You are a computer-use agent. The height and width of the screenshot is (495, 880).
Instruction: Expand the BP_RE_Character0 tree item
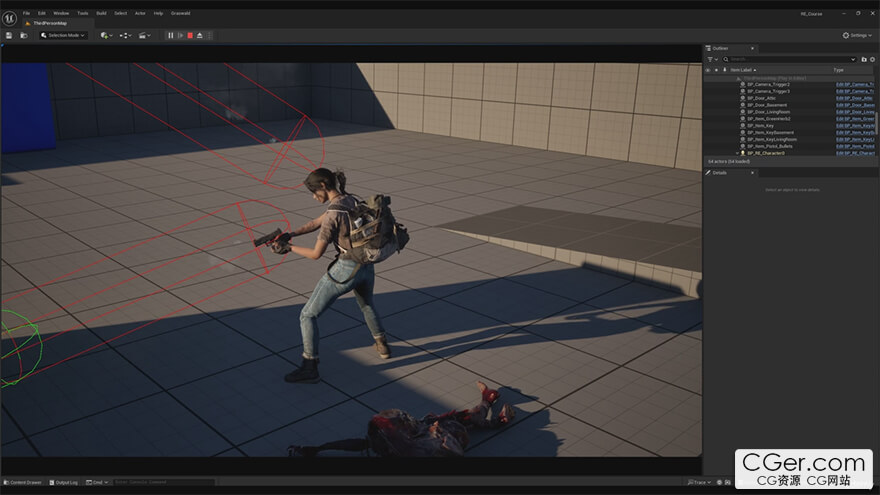tap(736, 153)
